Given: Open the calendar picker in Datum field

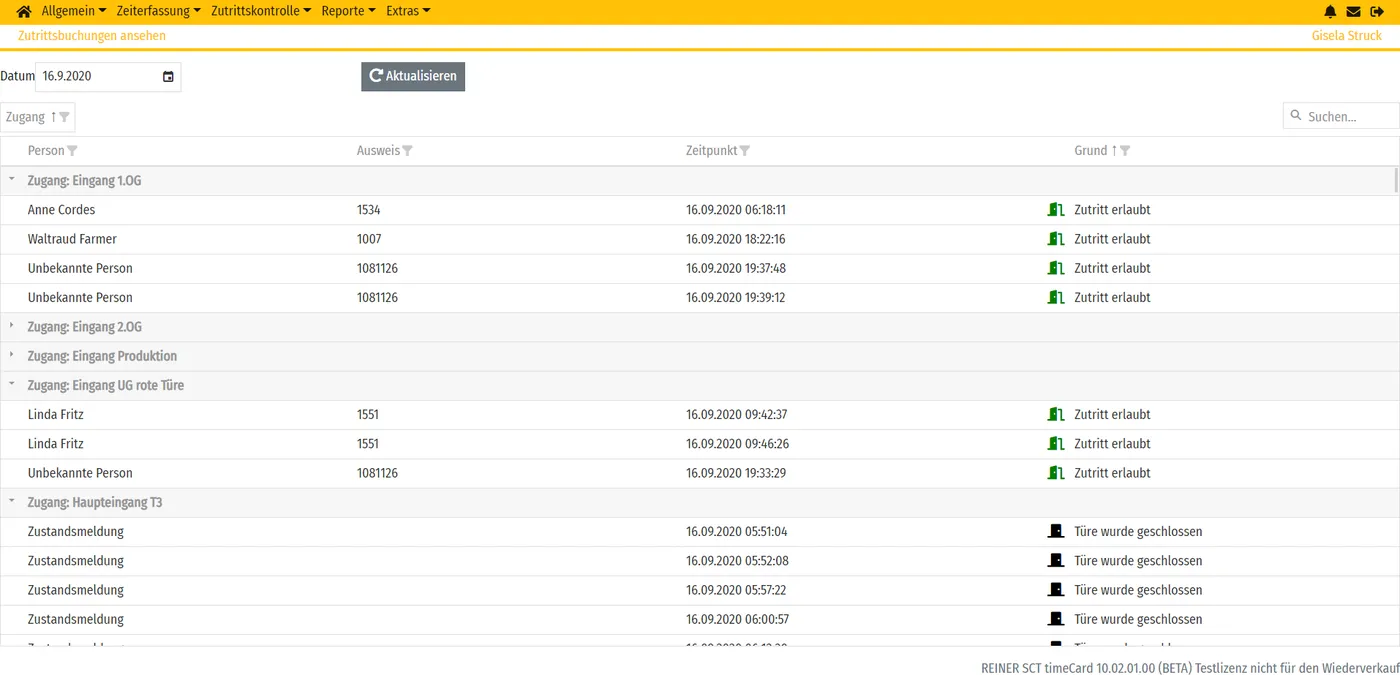Looking at the screenshot, I should [168, 77].
